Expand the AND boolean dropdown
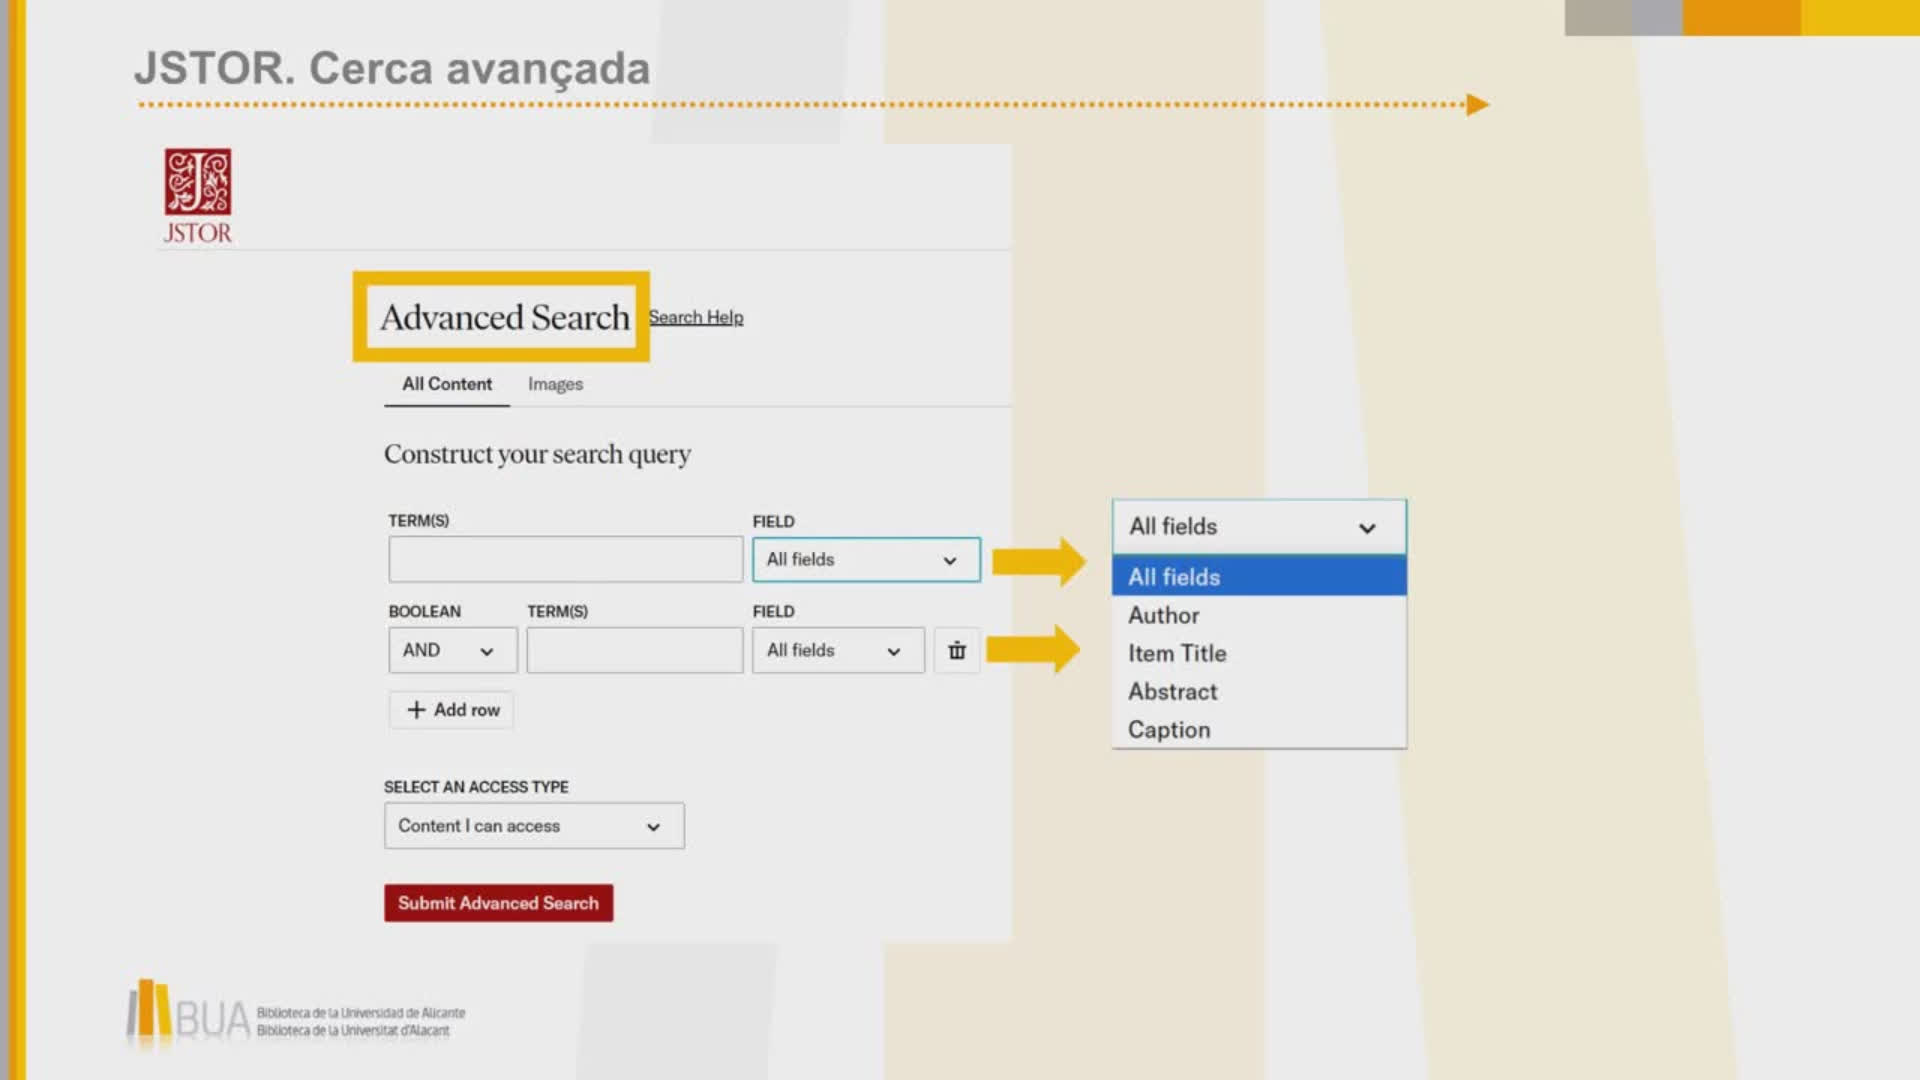The width and height of the screenshot is (1920, 1080). 452,651
